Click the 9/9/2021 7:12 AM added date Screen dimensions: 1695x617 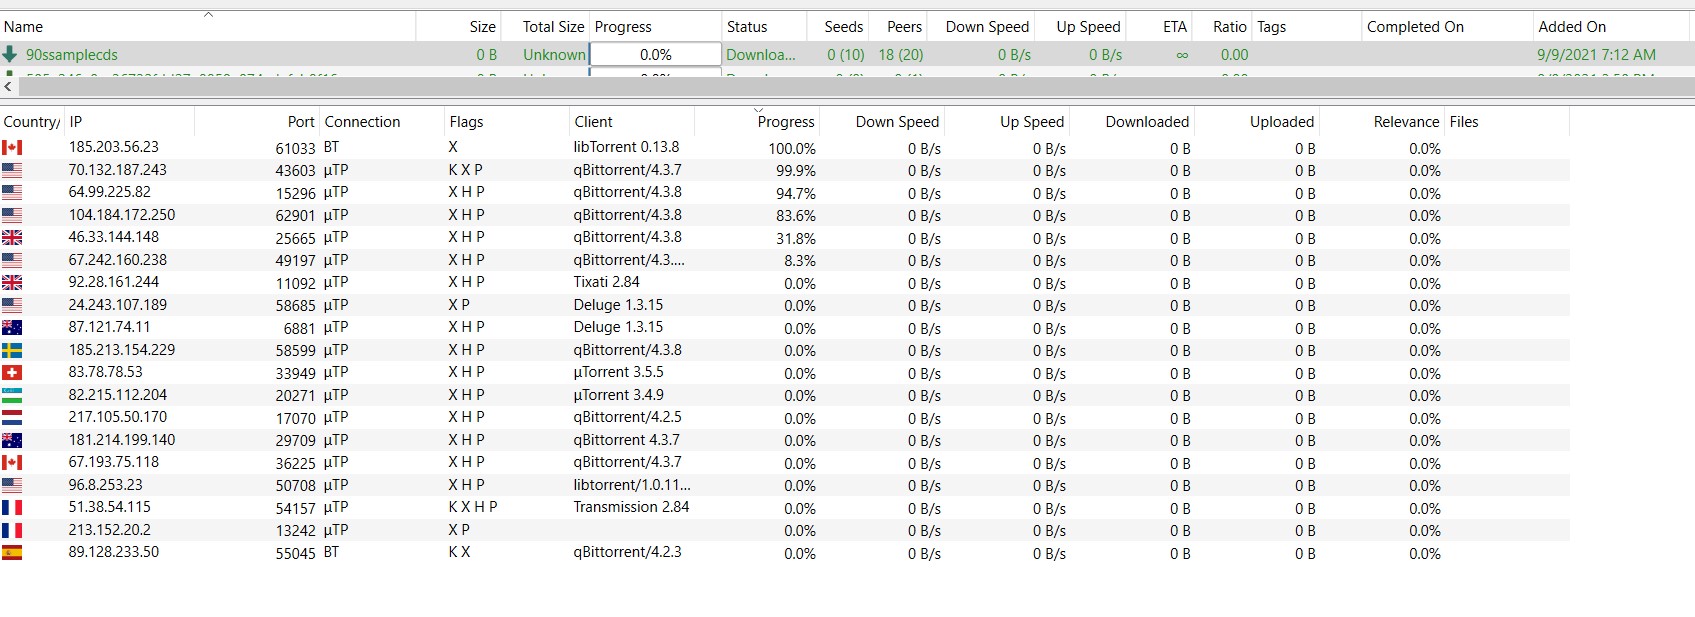[1596, 55]
